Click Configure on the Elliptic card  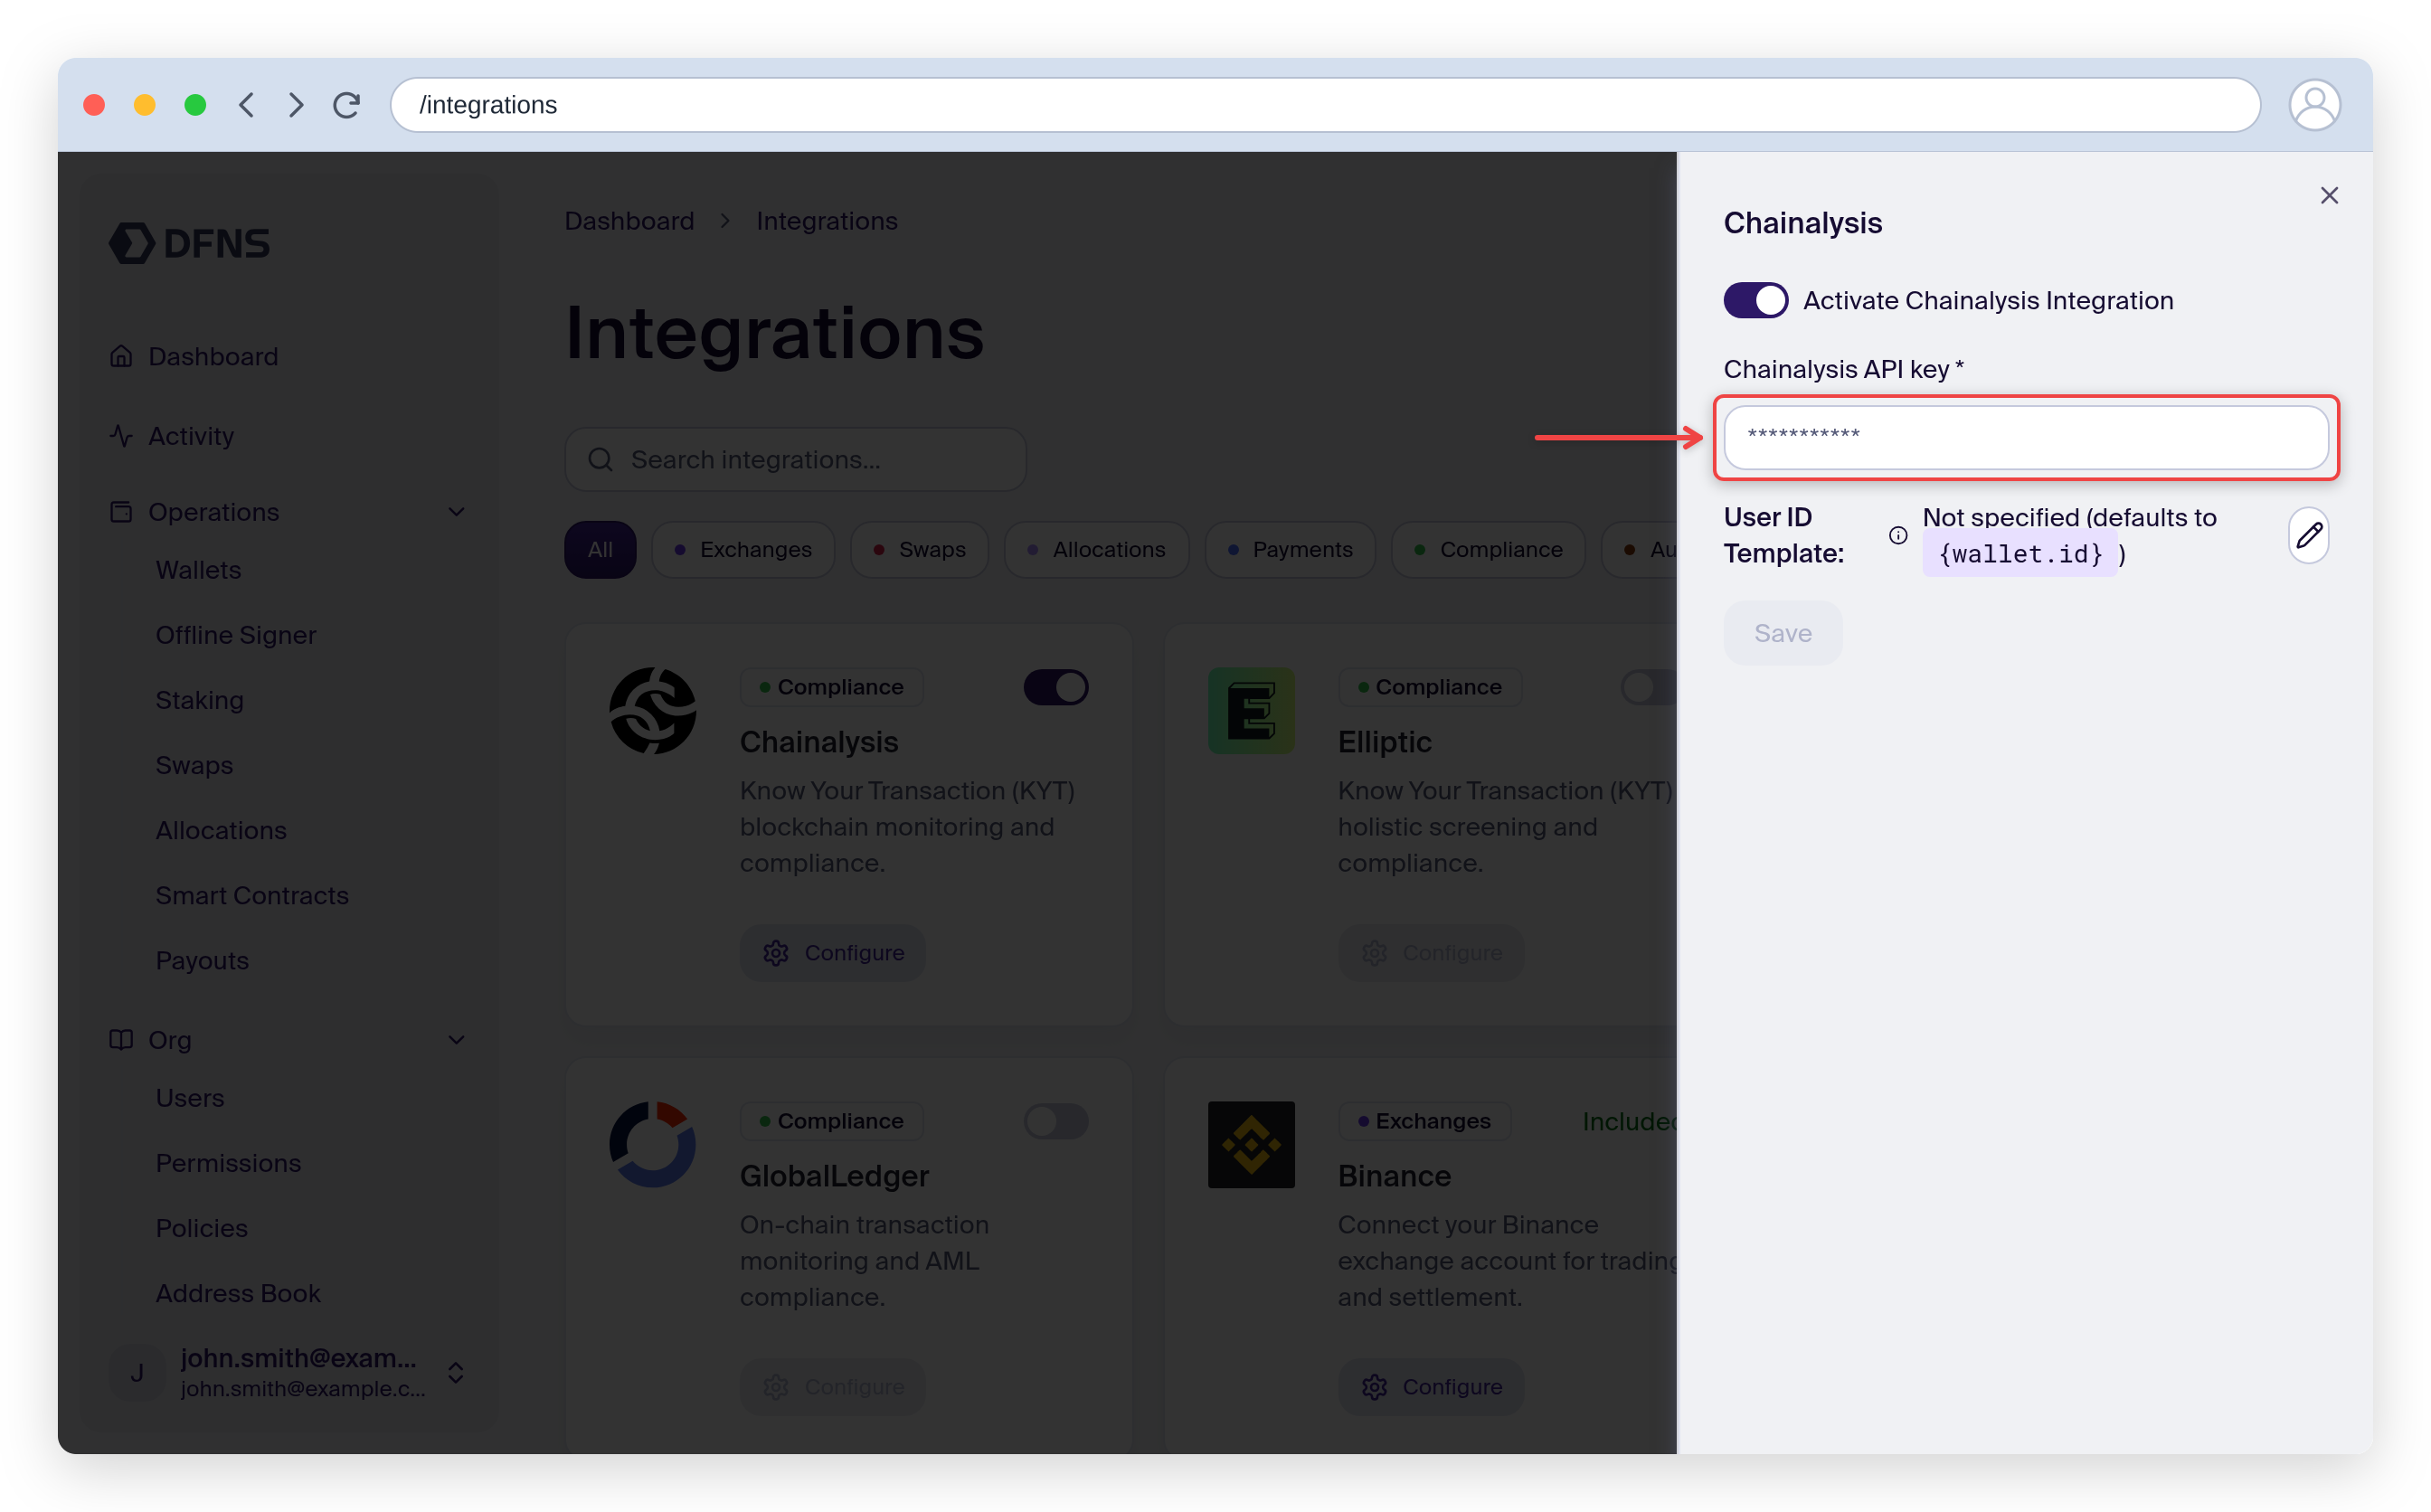pos(1431,953)
